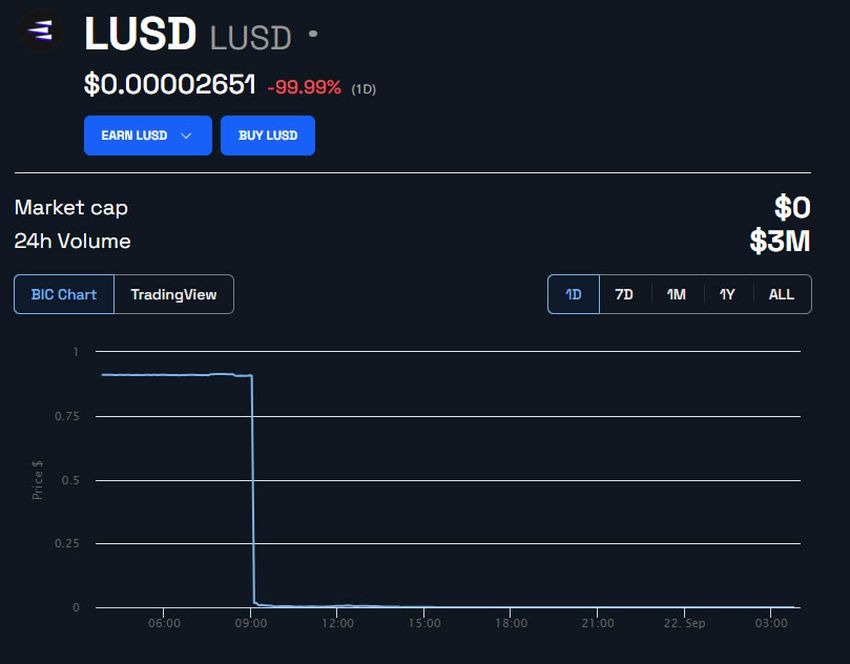
Task: Click the Price $ axis label
Action: 36,478
